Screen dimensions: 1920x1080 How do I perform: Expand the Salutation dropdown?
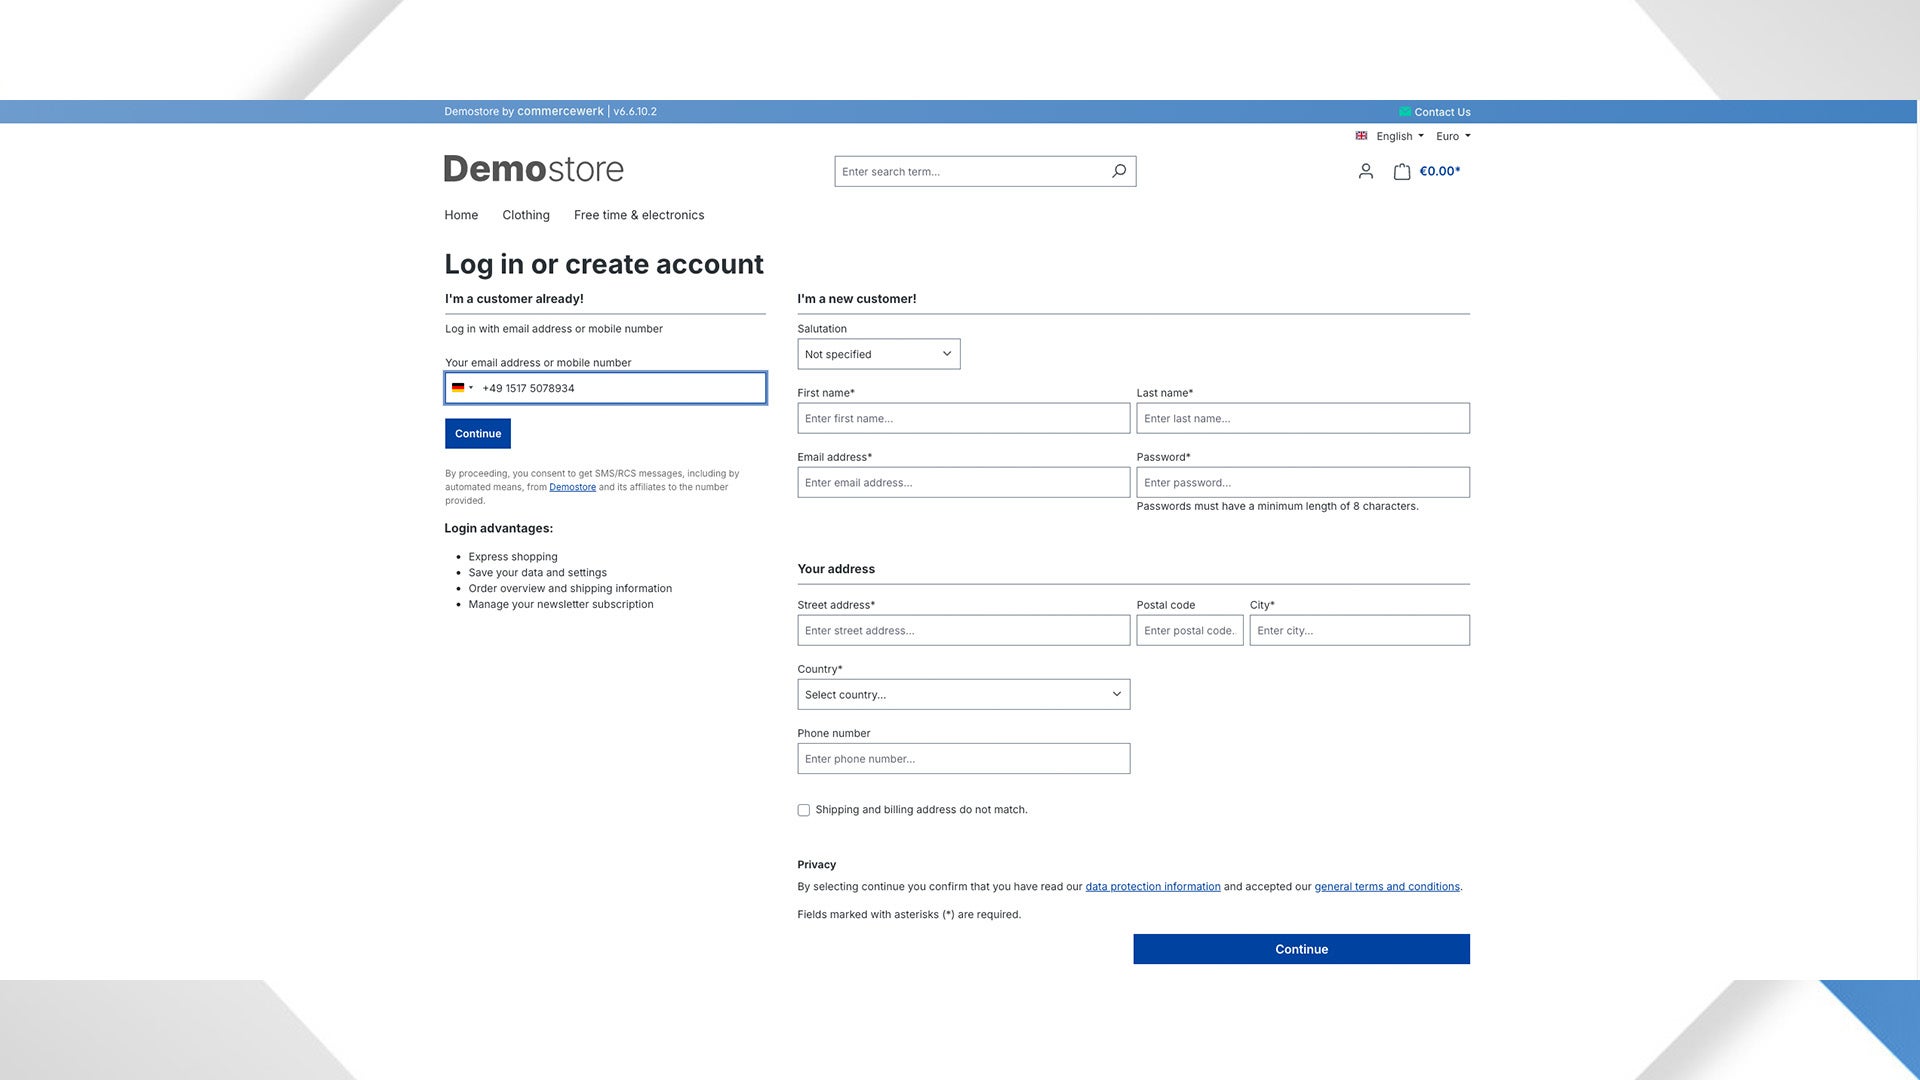coord(879,354)
